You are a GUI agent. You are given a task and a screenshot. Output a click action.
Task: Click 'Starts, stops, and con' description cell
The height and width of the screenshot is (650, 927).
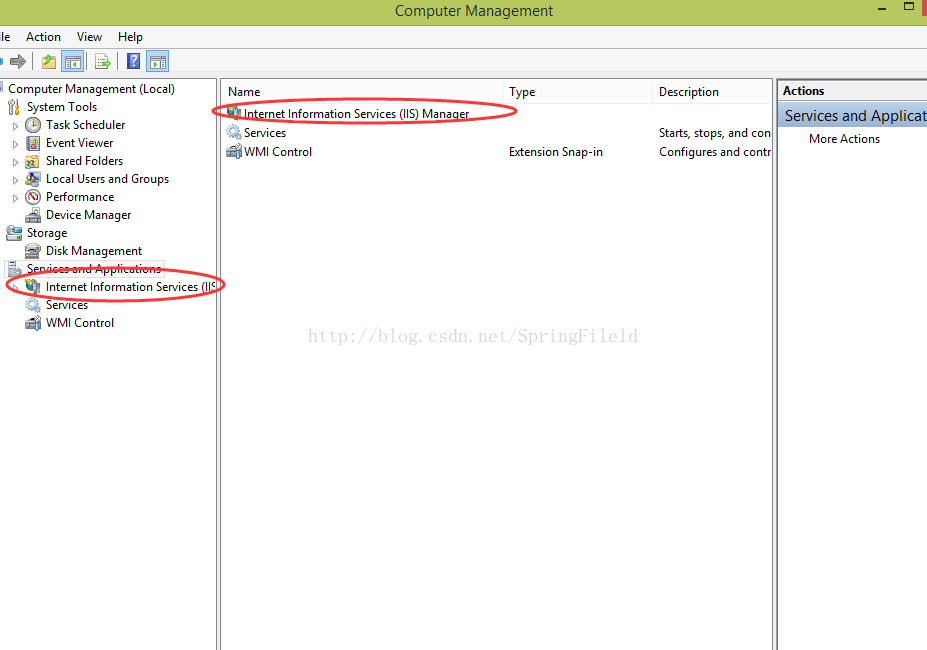coord(715,133)
